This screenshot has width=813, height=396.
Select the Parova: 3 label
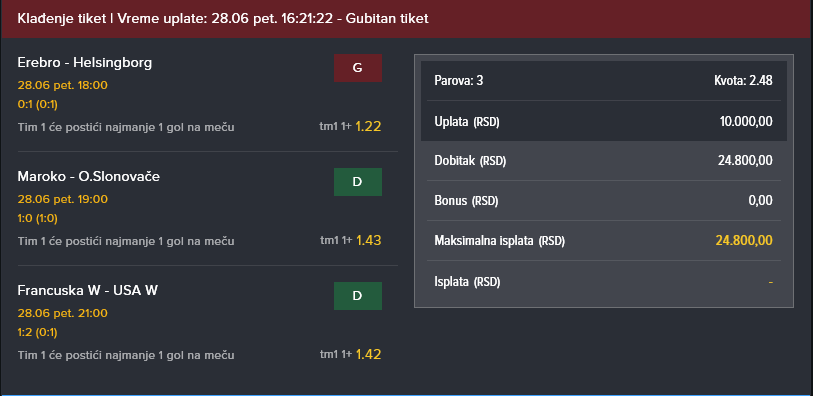pyautogui.click(x=459, y=81)
